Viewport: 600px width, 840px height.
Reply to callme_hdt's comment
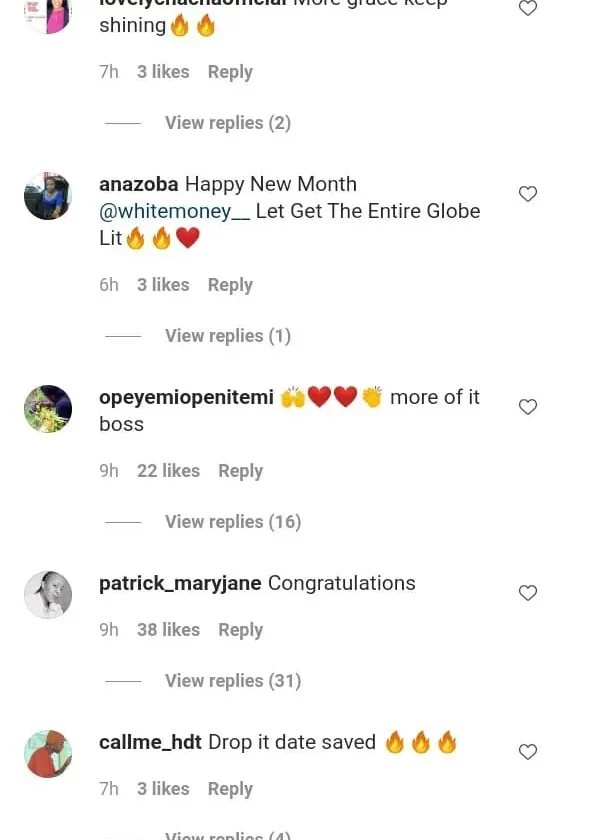[x=230, y=789]
